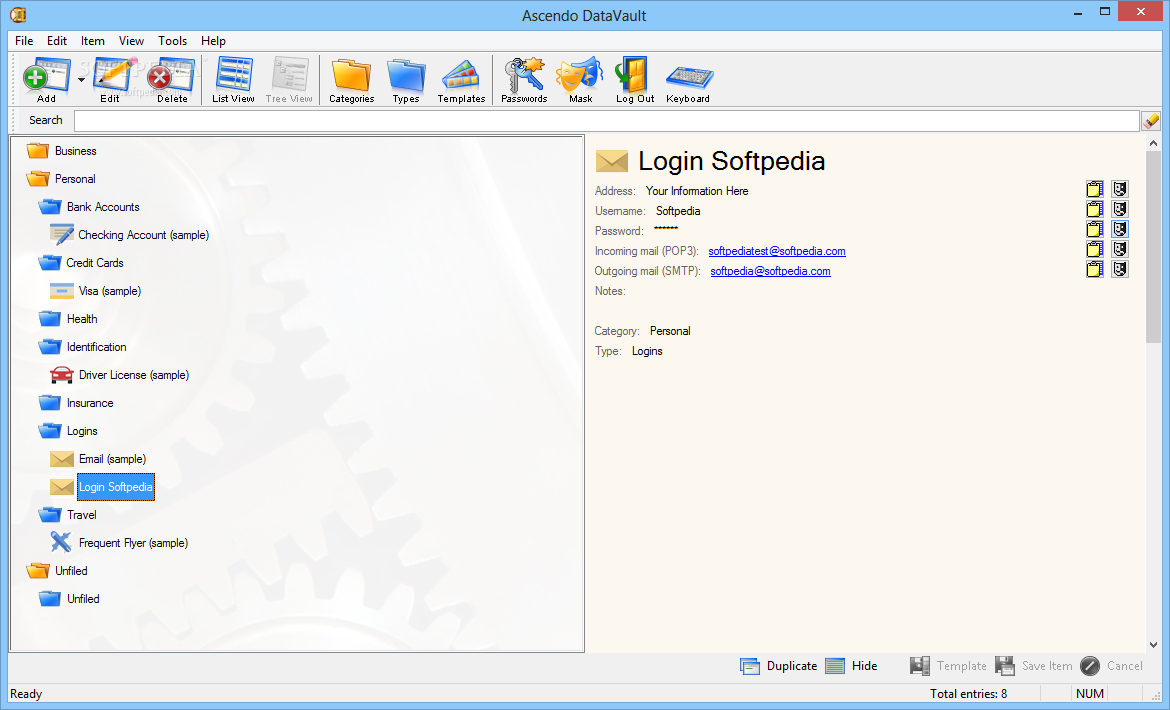This screenshot has width=1170, height=710.
Task: Switch to List View
Action: (x=234, y=79)
